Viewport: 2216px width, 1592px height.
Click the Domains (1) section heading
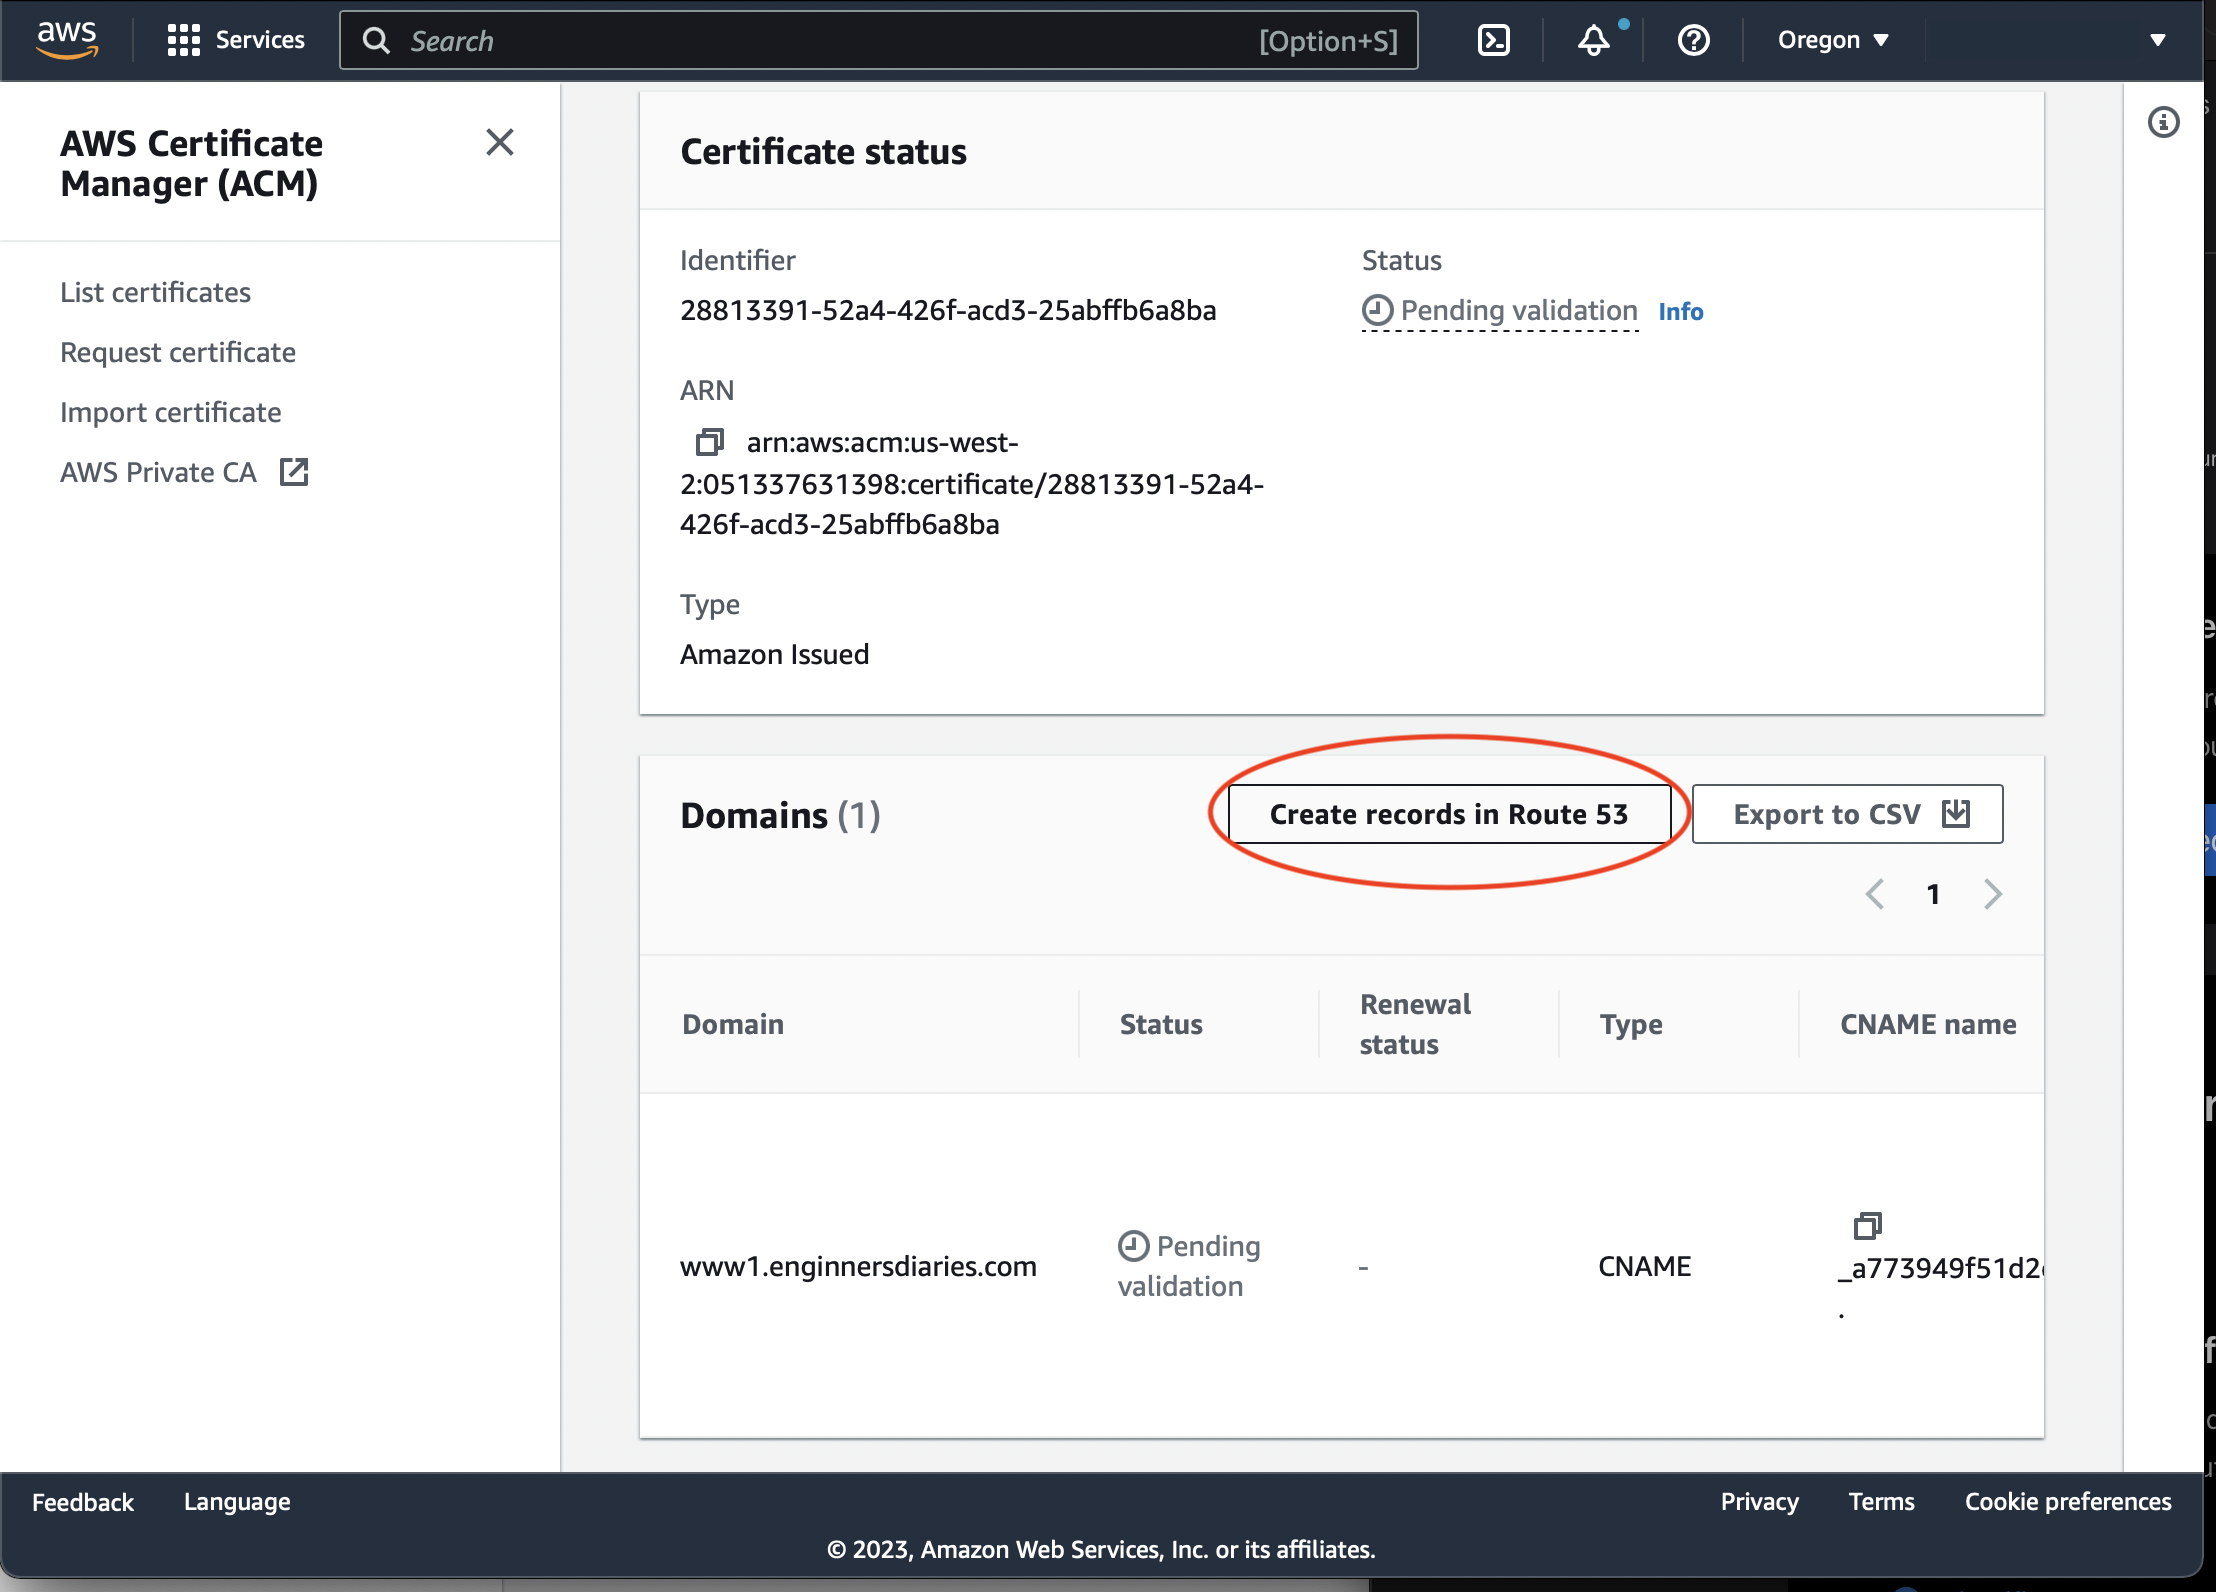pyautogui.click(x=780, y=815)
